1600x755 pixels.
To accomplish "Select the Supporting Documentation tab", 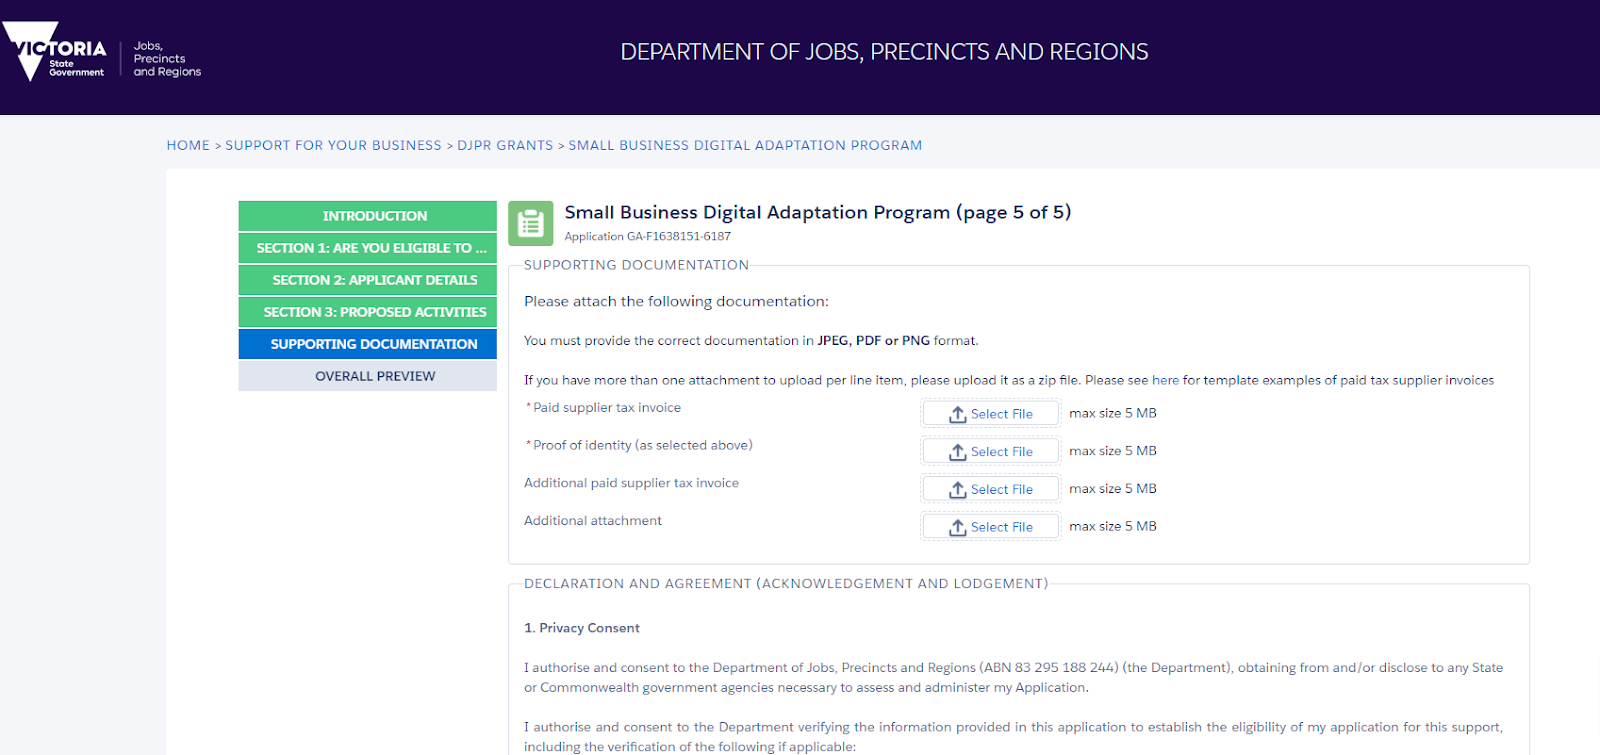I will pos(368,344).
